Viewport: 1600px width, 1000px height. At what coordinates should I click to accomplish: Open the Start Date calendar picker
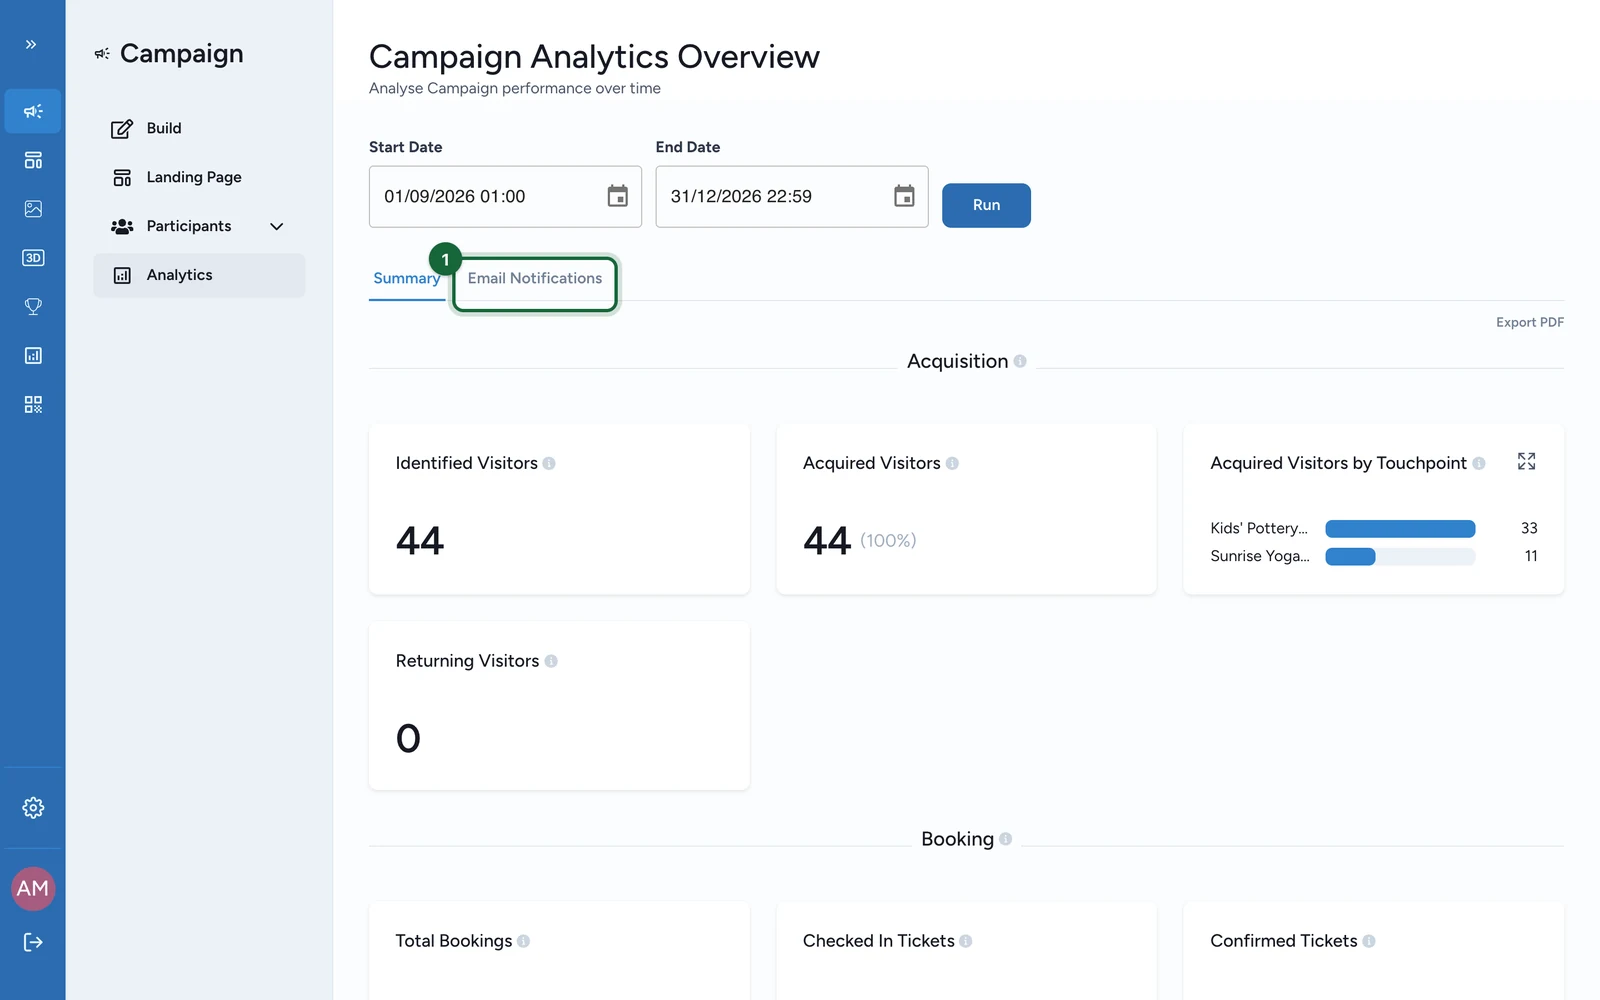(x=618, y=196)
